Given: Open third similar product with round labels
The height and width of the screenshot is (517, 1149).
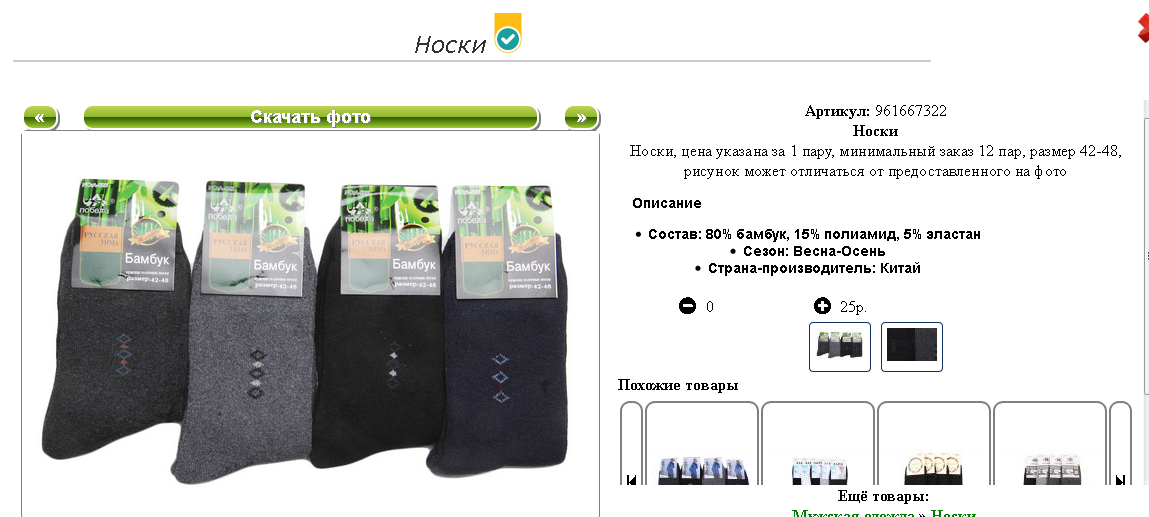Looking at the screenshot, I should 934,443.
